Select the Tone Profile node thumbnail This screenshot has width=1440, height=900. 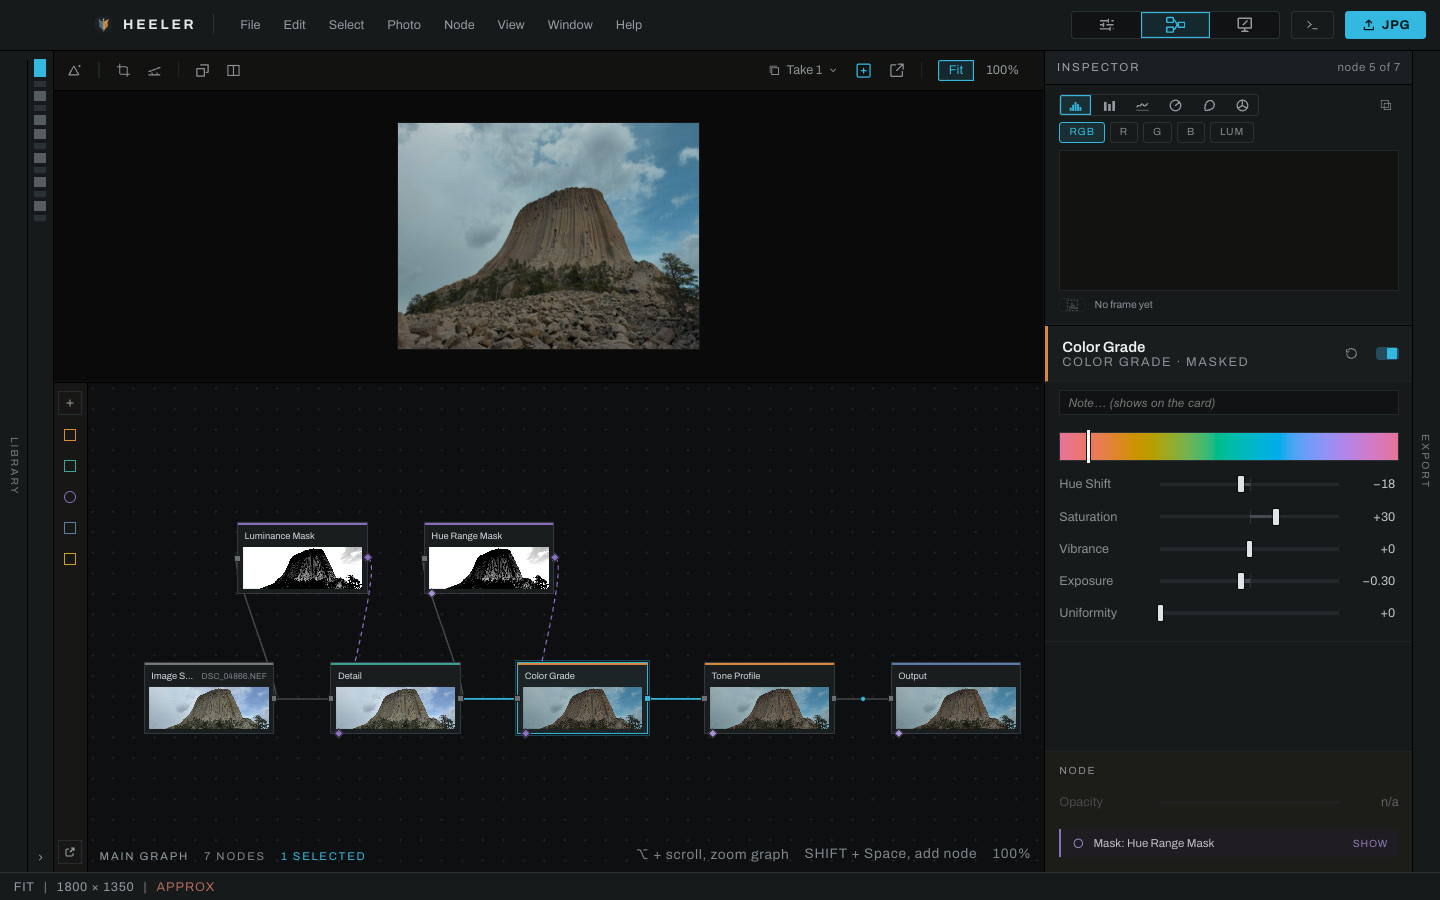770,708
